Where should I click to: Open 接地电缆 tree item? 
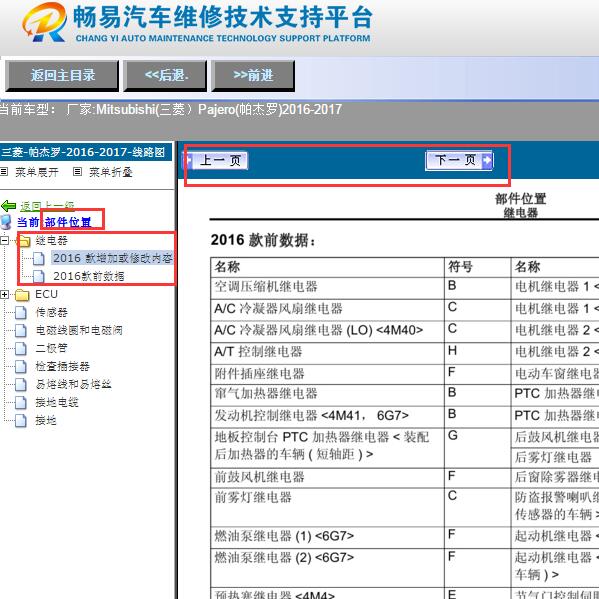click(57, 402)
